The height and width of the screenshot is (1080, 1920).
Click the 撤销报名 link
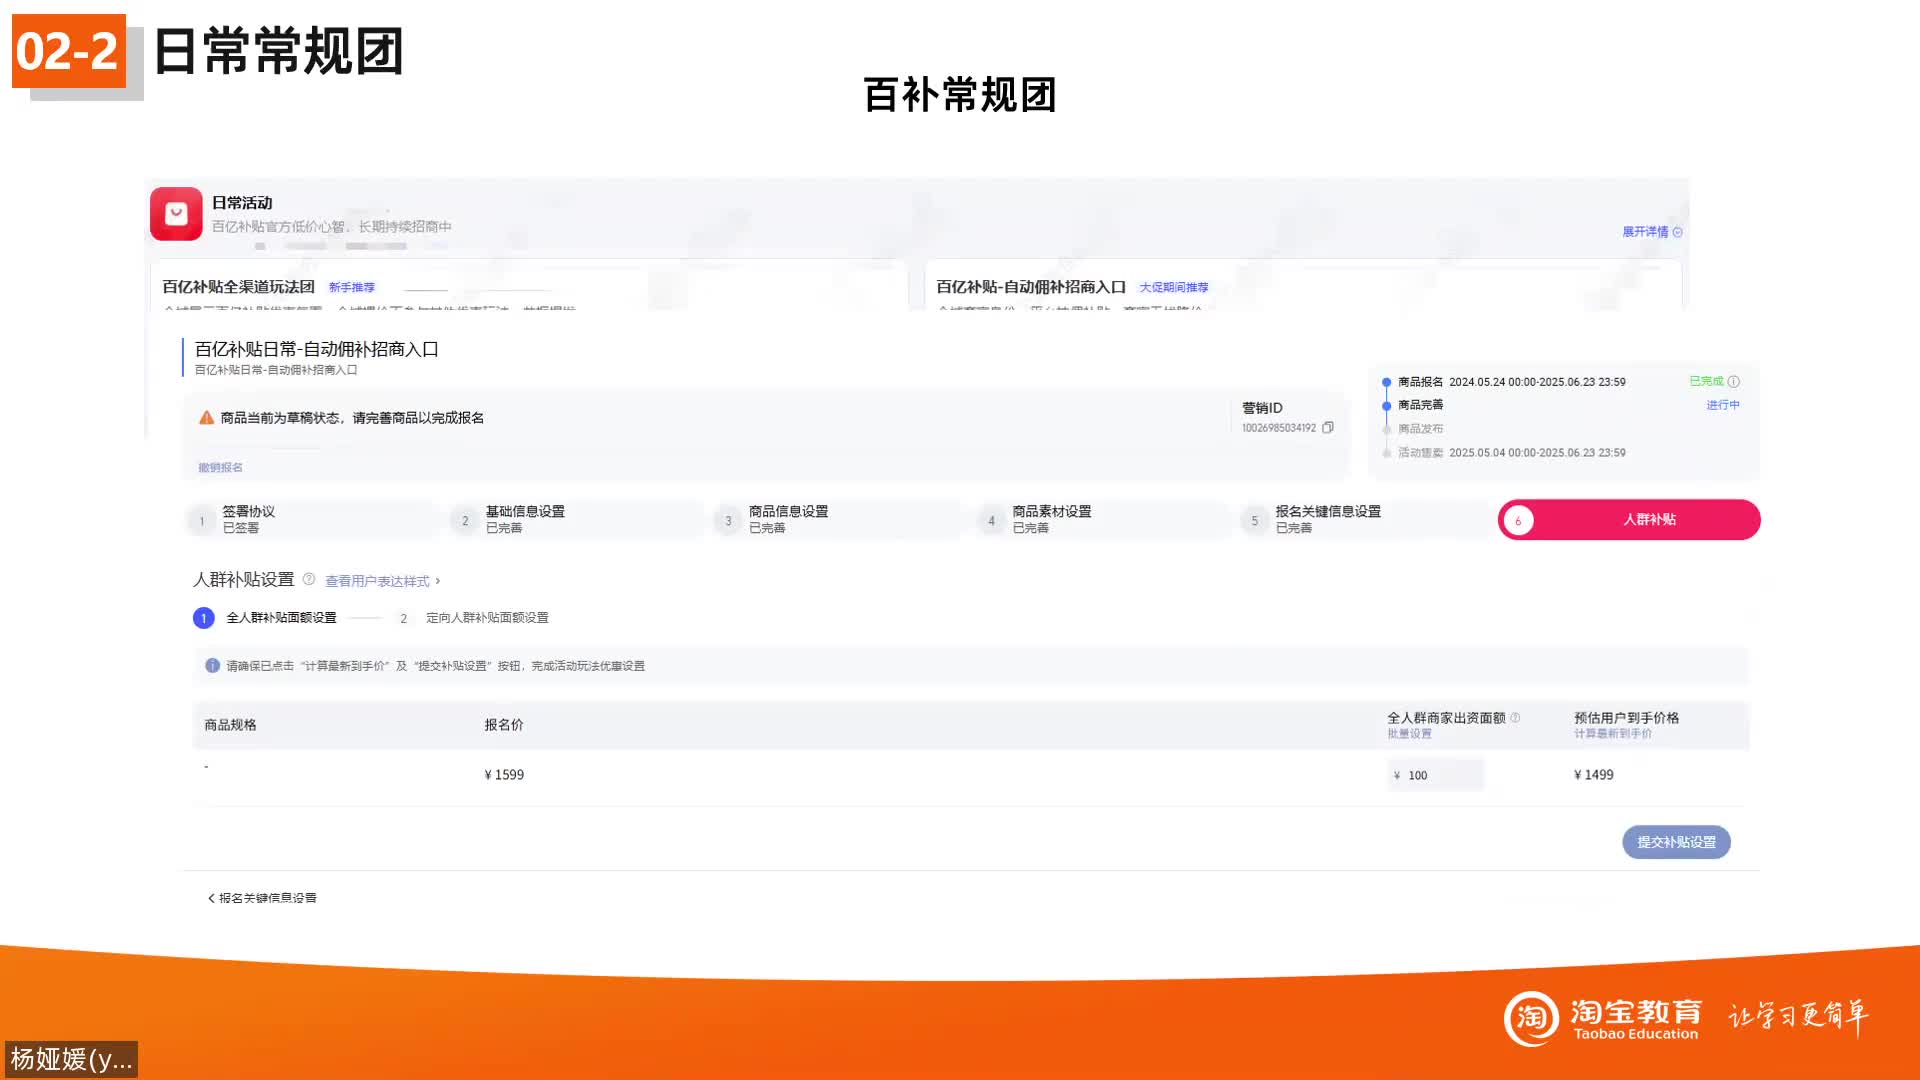coord(220,468)
